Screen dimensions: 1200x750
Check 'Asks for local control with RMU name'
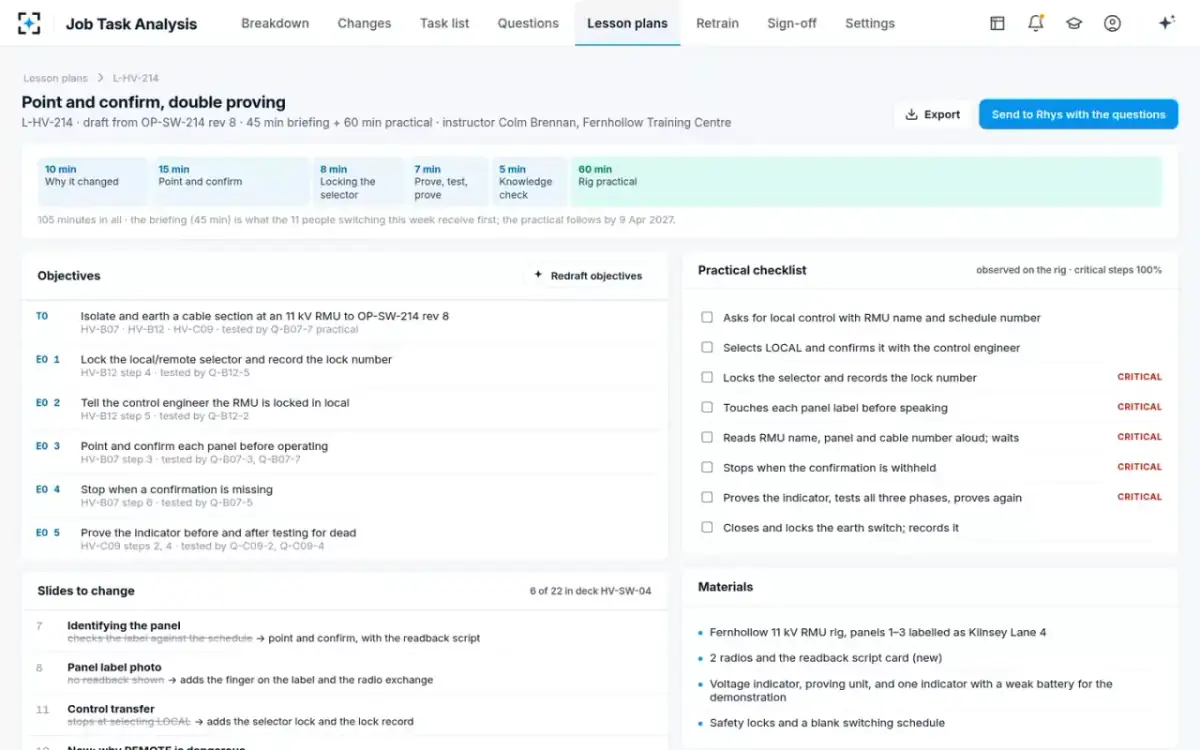707,318
